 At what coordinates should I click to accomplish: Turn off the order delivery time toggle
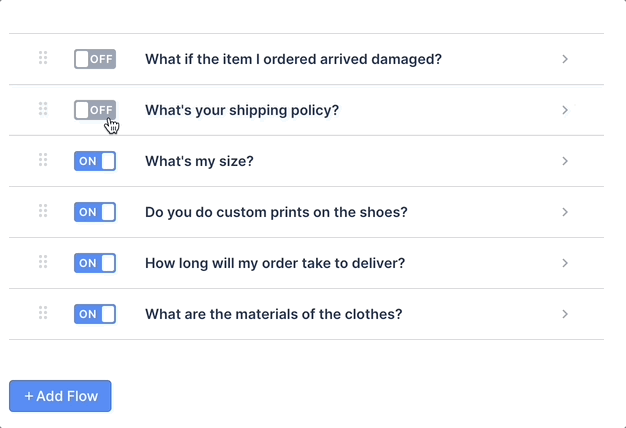(x=95, y=263)
